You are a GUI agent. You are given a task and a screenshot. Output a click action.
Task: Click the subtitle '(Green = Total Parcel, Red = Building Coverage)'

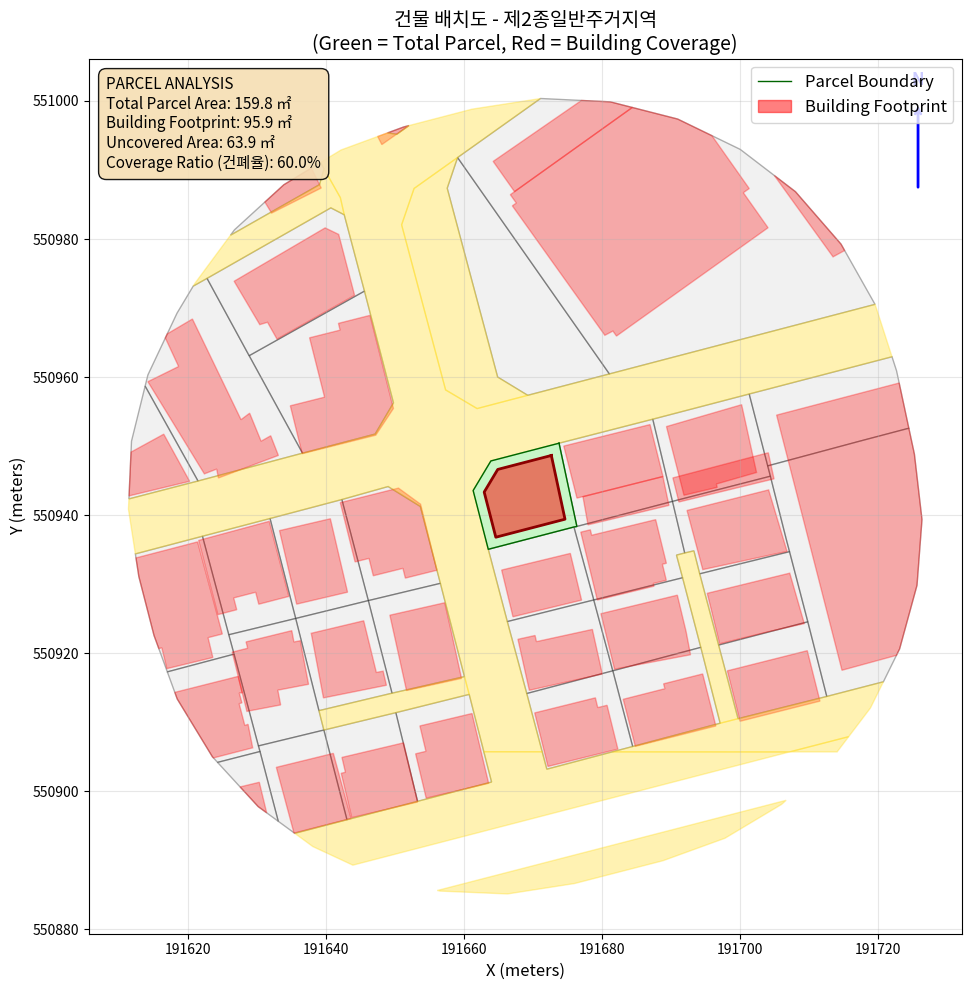tap(524, 43)
